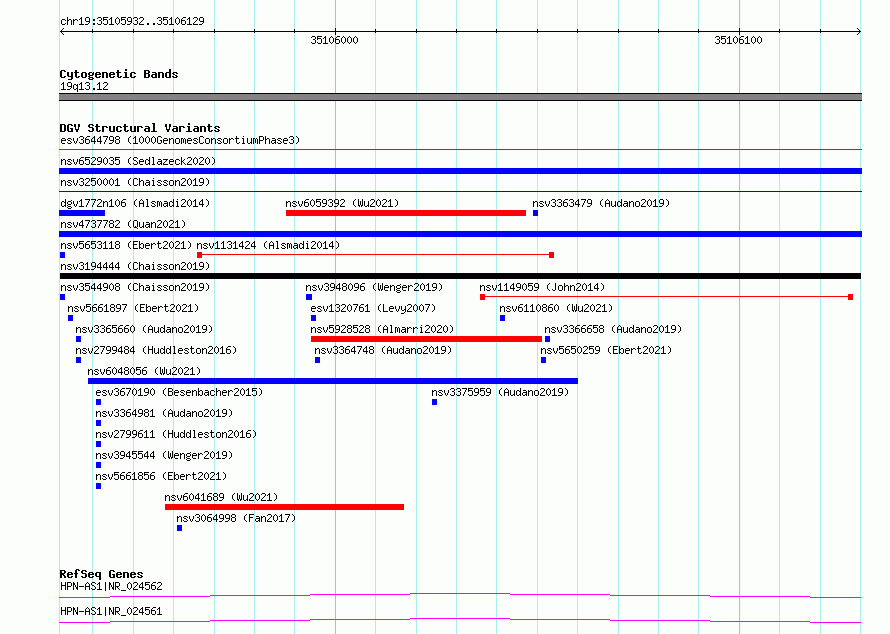Image resolution: width=890 pixels, height=634 pixels.
Task: Open the nsv4737782 Quan2021 label
Action: coord(123,224)
